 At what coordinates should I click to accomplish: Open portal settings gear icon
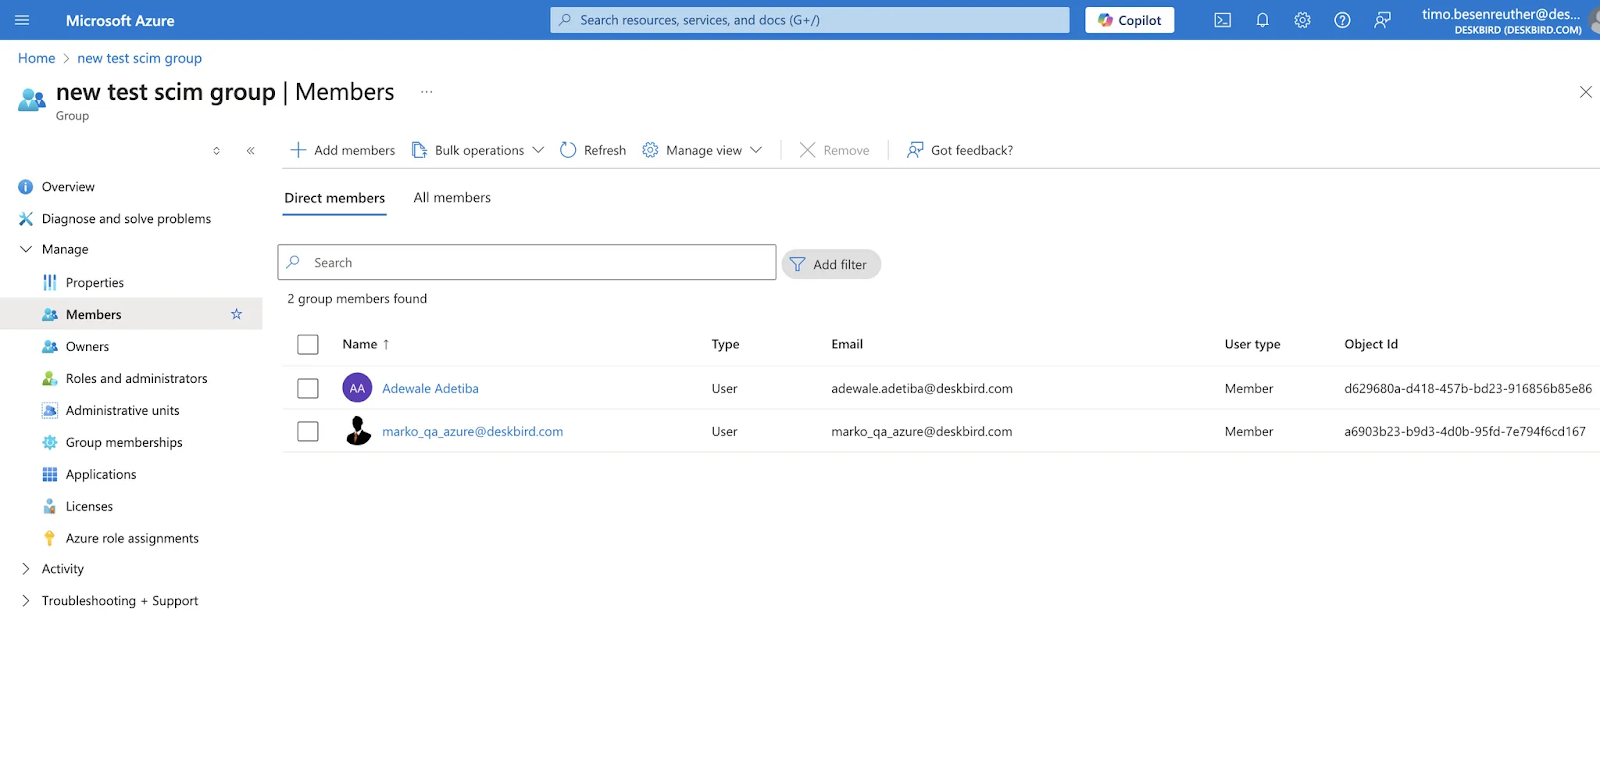click(1302, 20)
